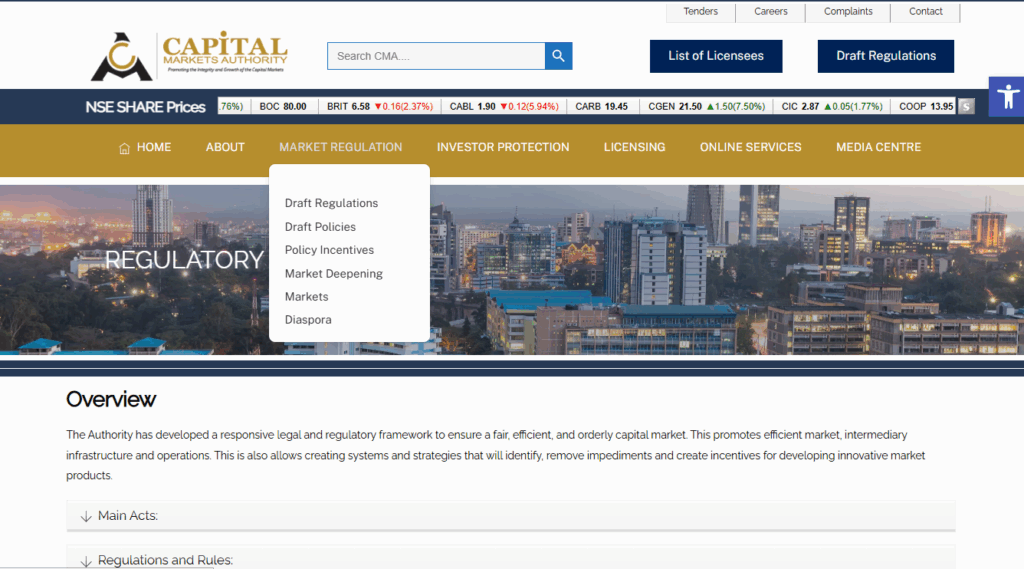Select Draft Policies in the dropdown
This screenshot has width=1024, height=569.
(x=320, y=227)
